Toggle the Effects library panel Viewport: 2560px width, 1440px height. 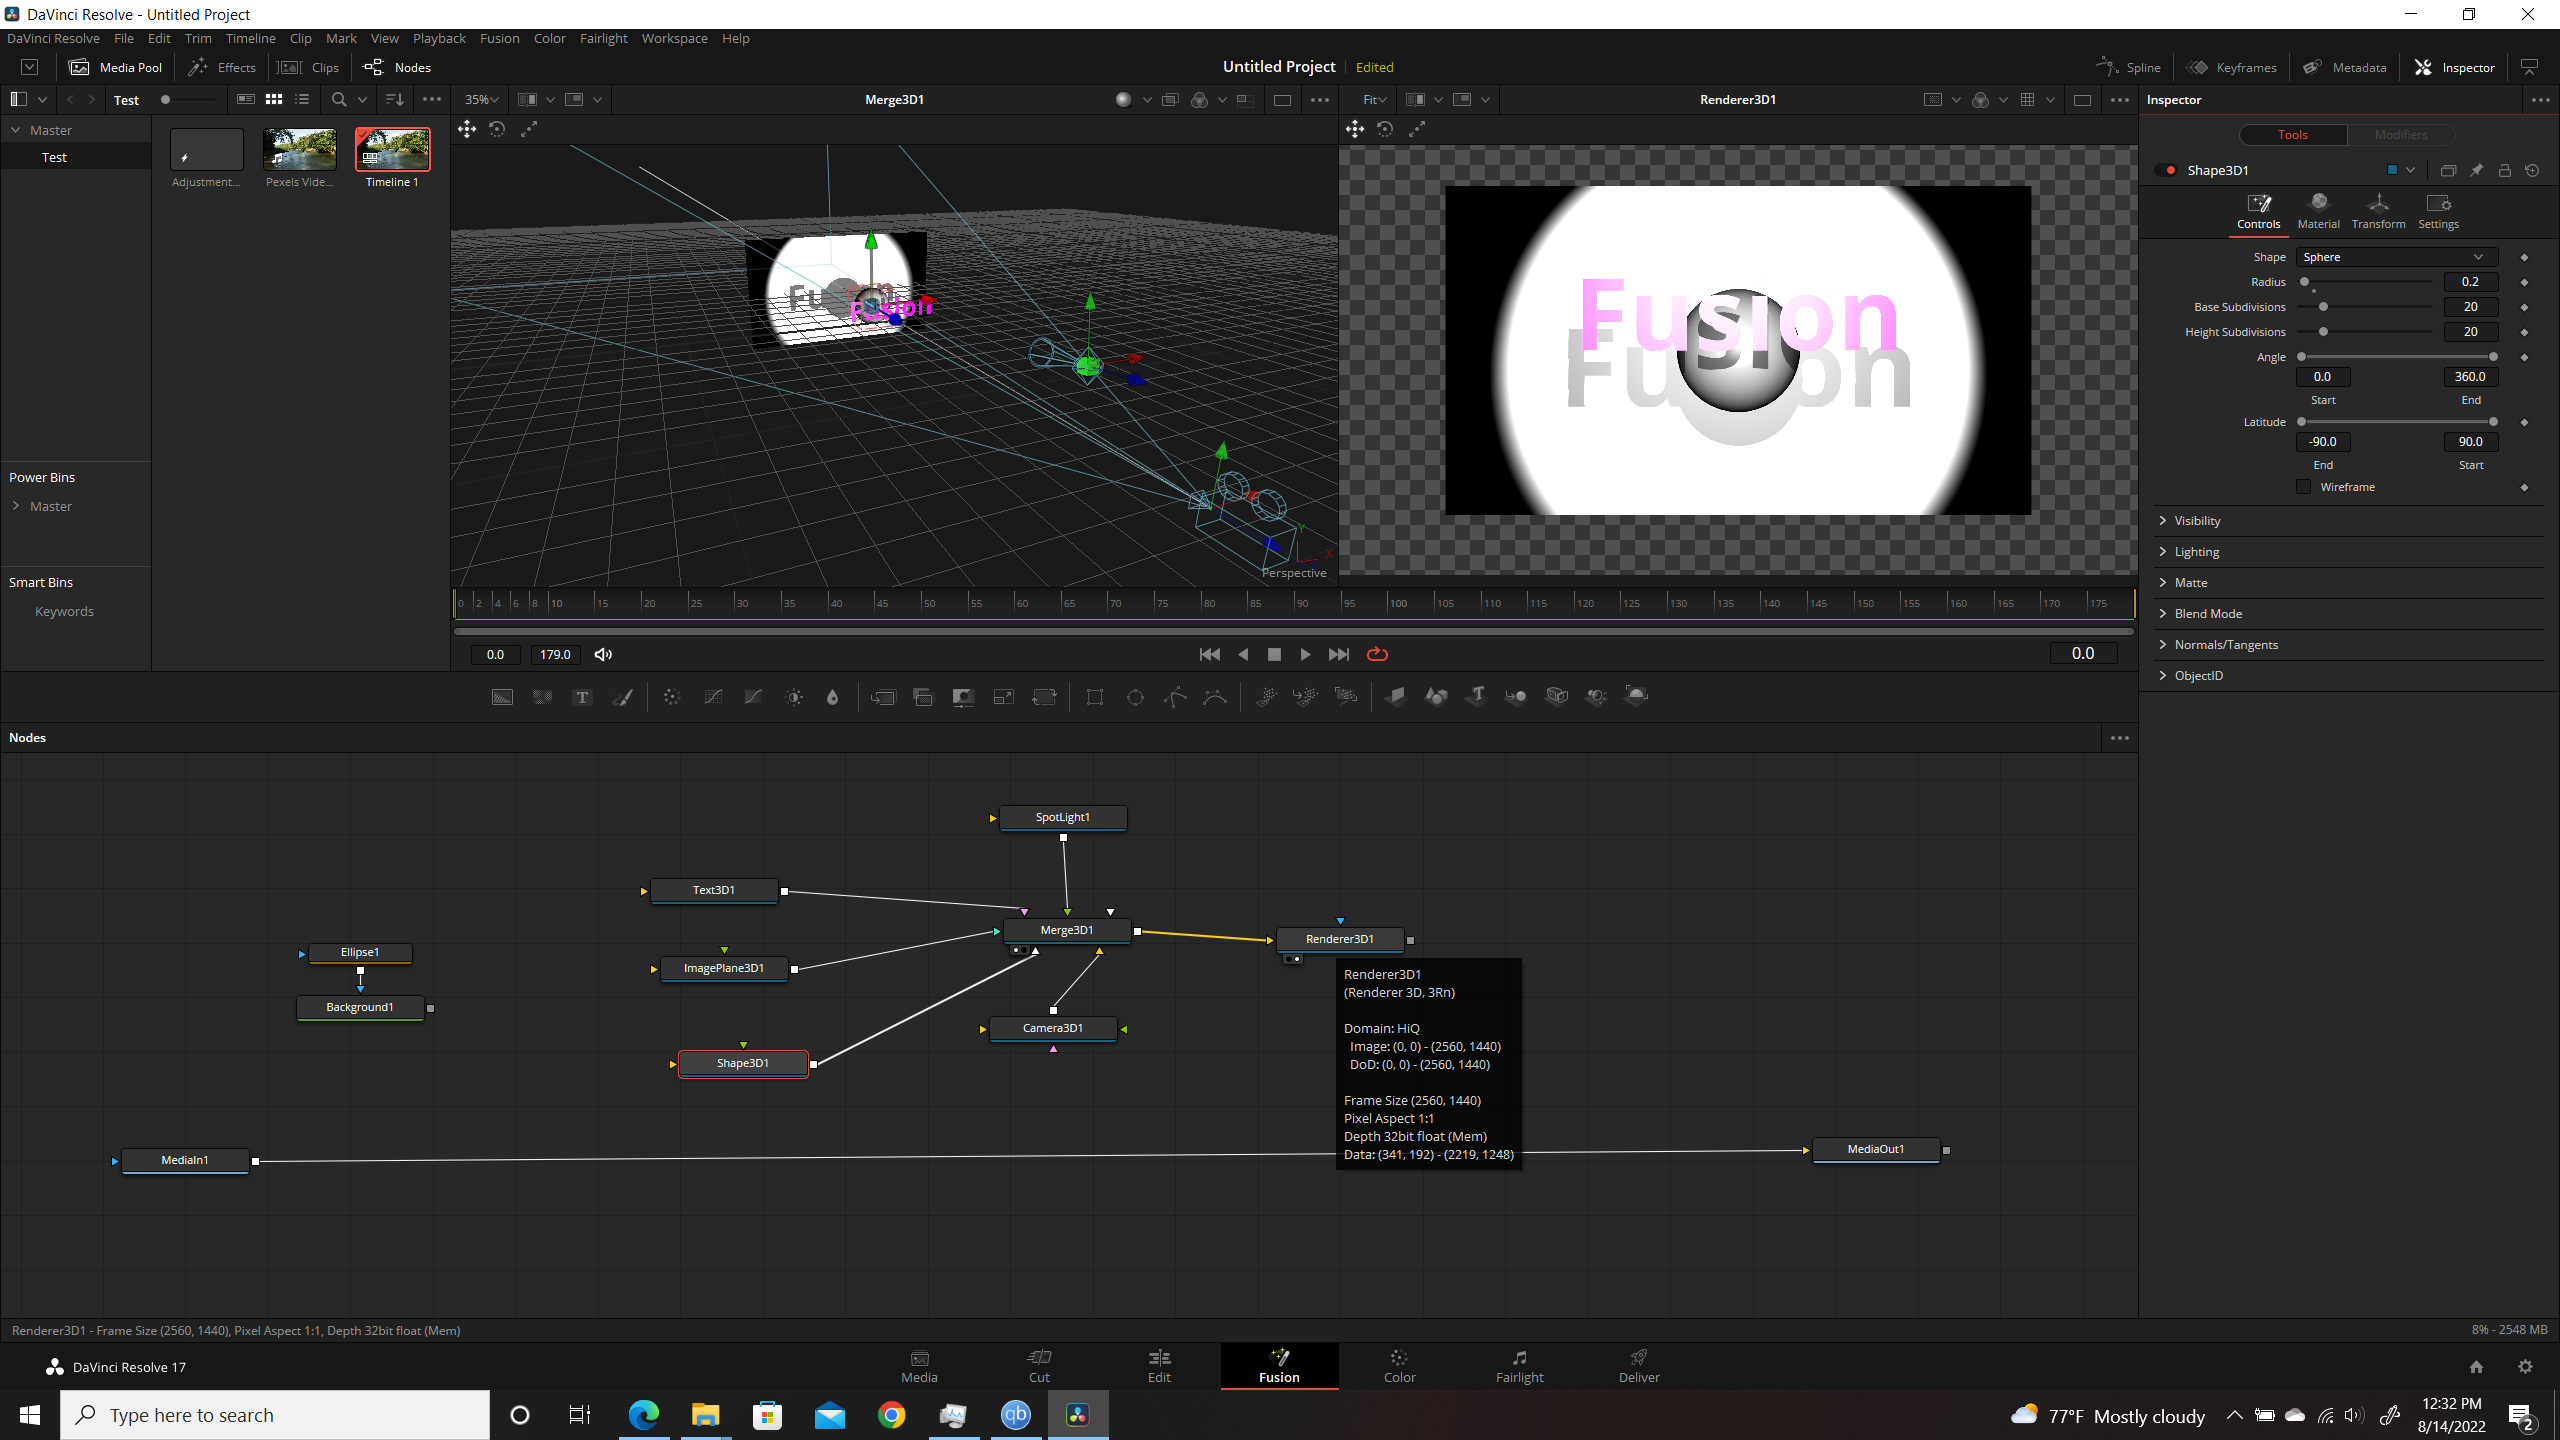click(223, 67)
